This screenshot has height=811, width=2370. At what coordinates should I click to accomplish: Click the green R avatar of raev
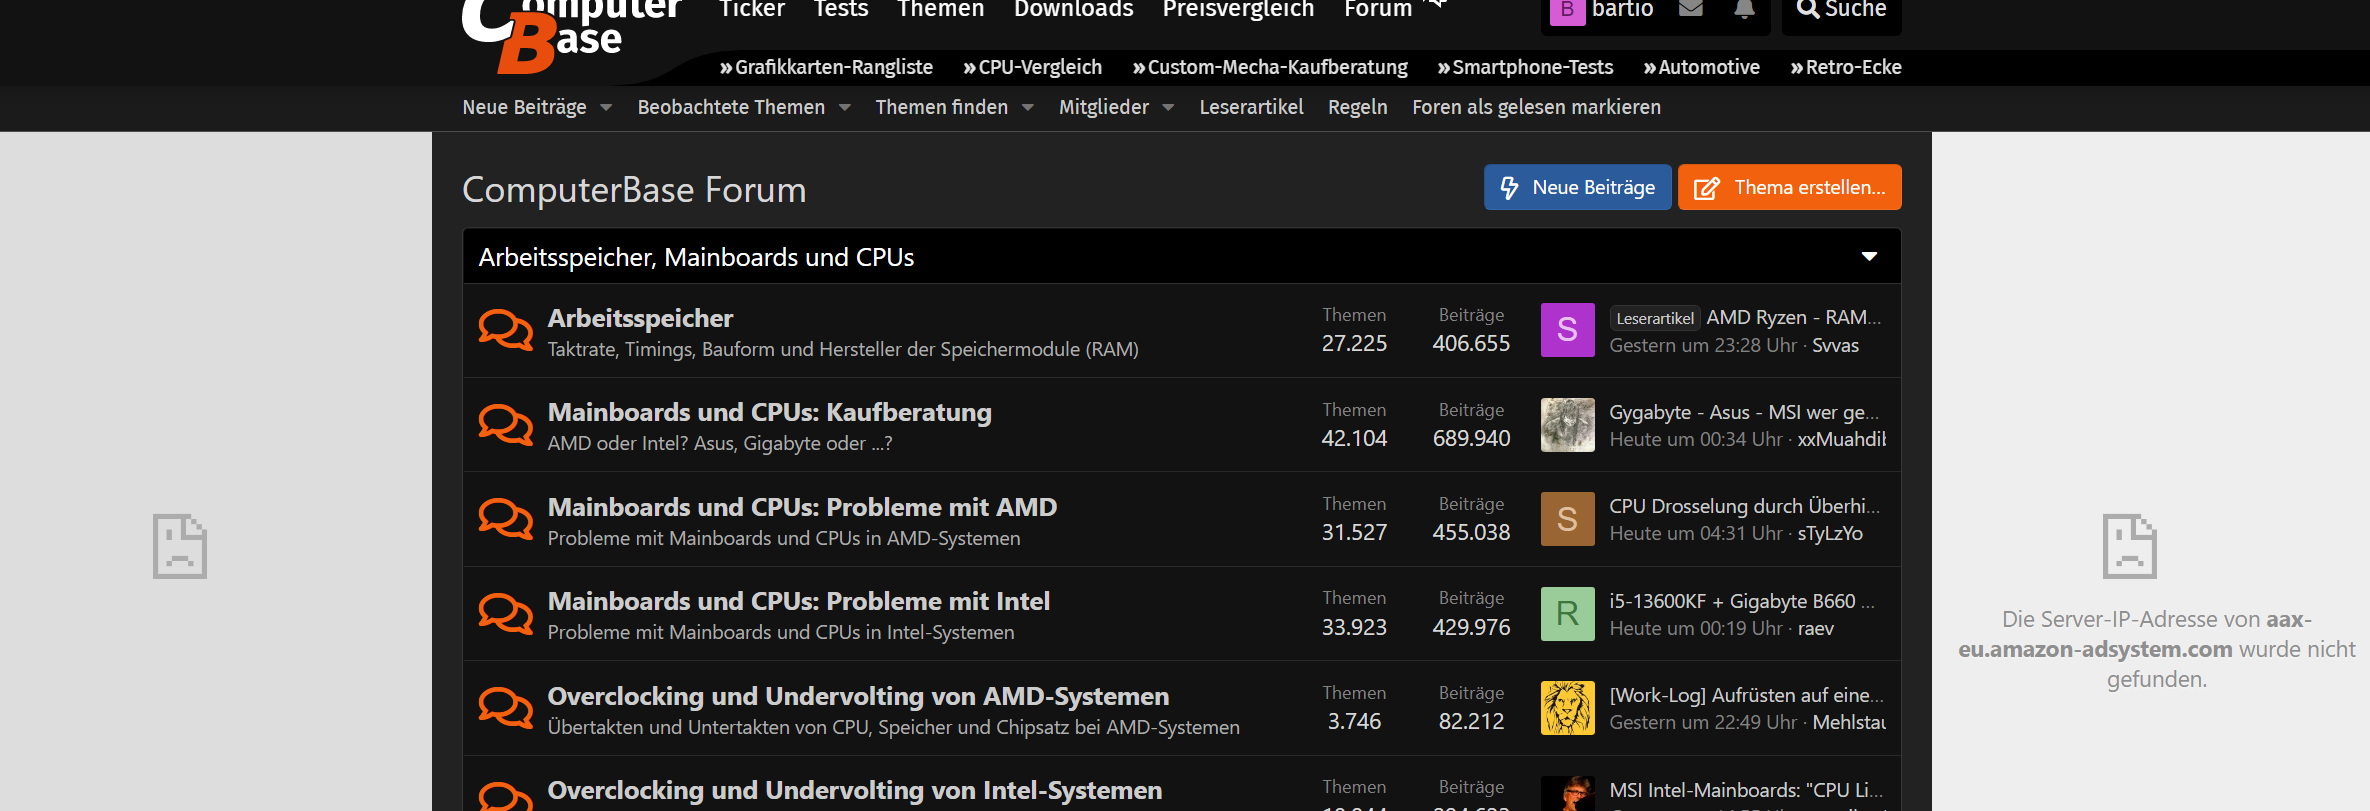pyautogui.click(x=1567, y=613)
